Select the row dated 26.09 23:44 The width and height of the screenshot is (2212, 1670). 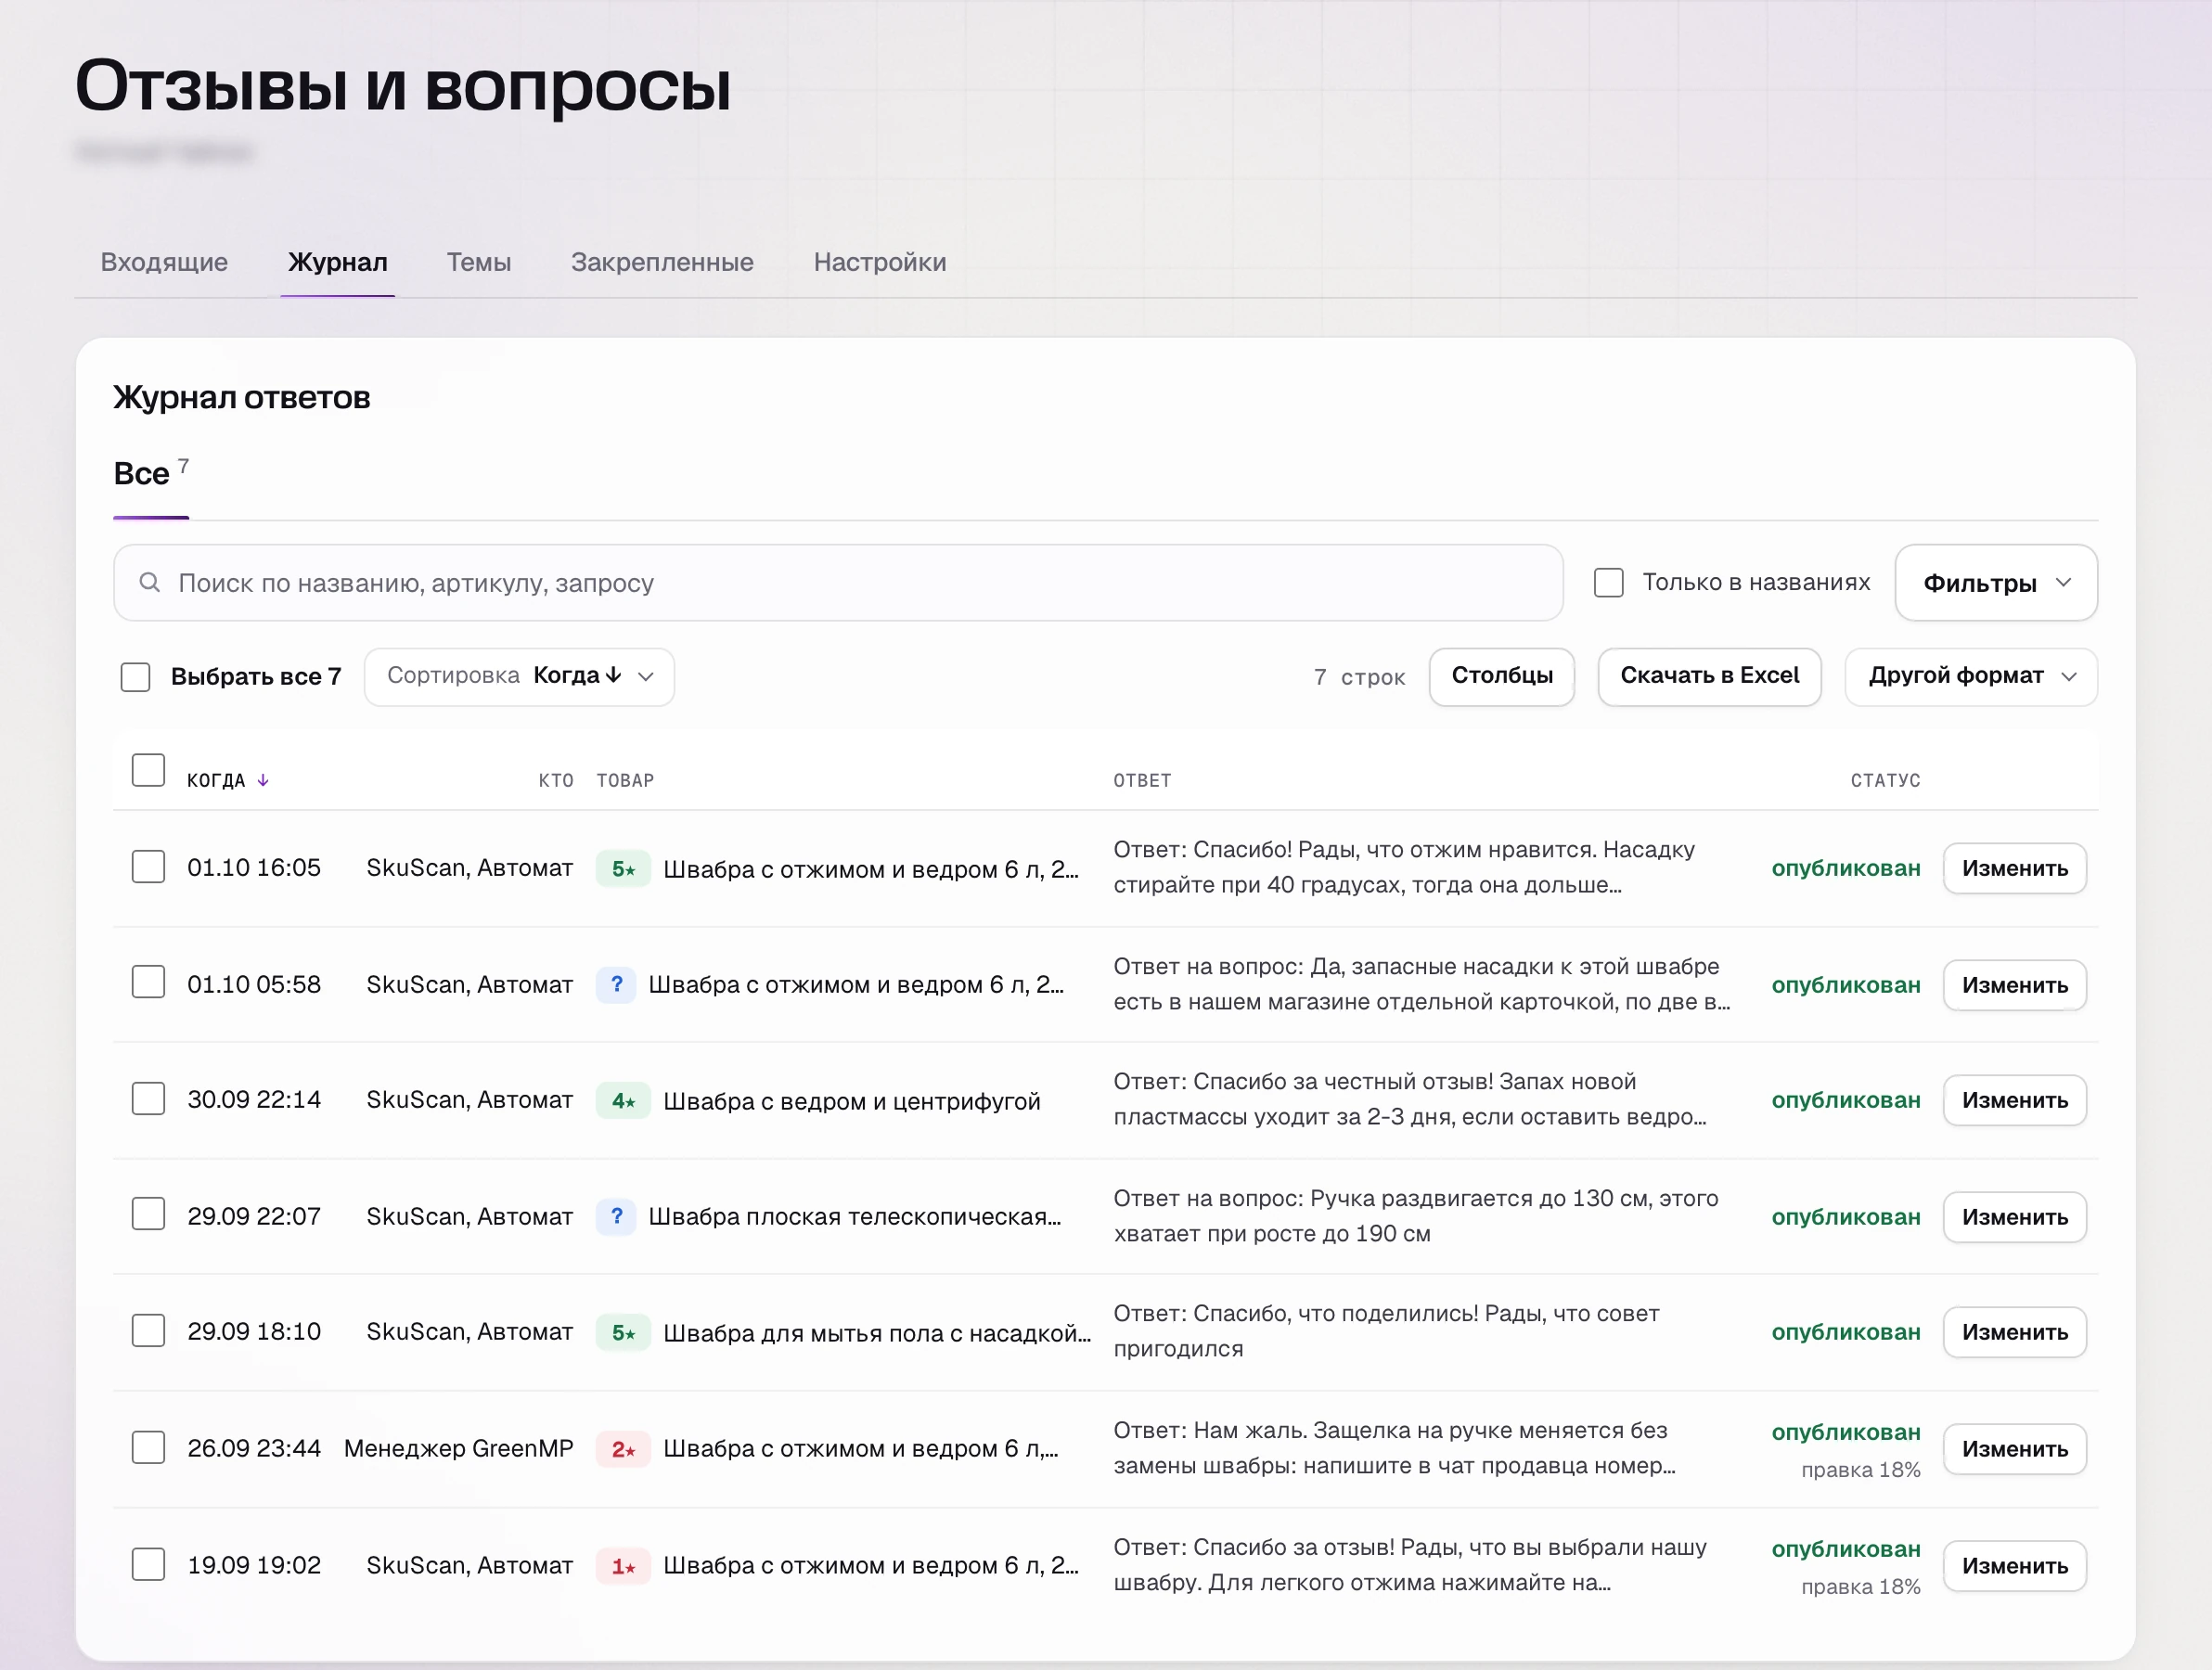click(148, 1447)
